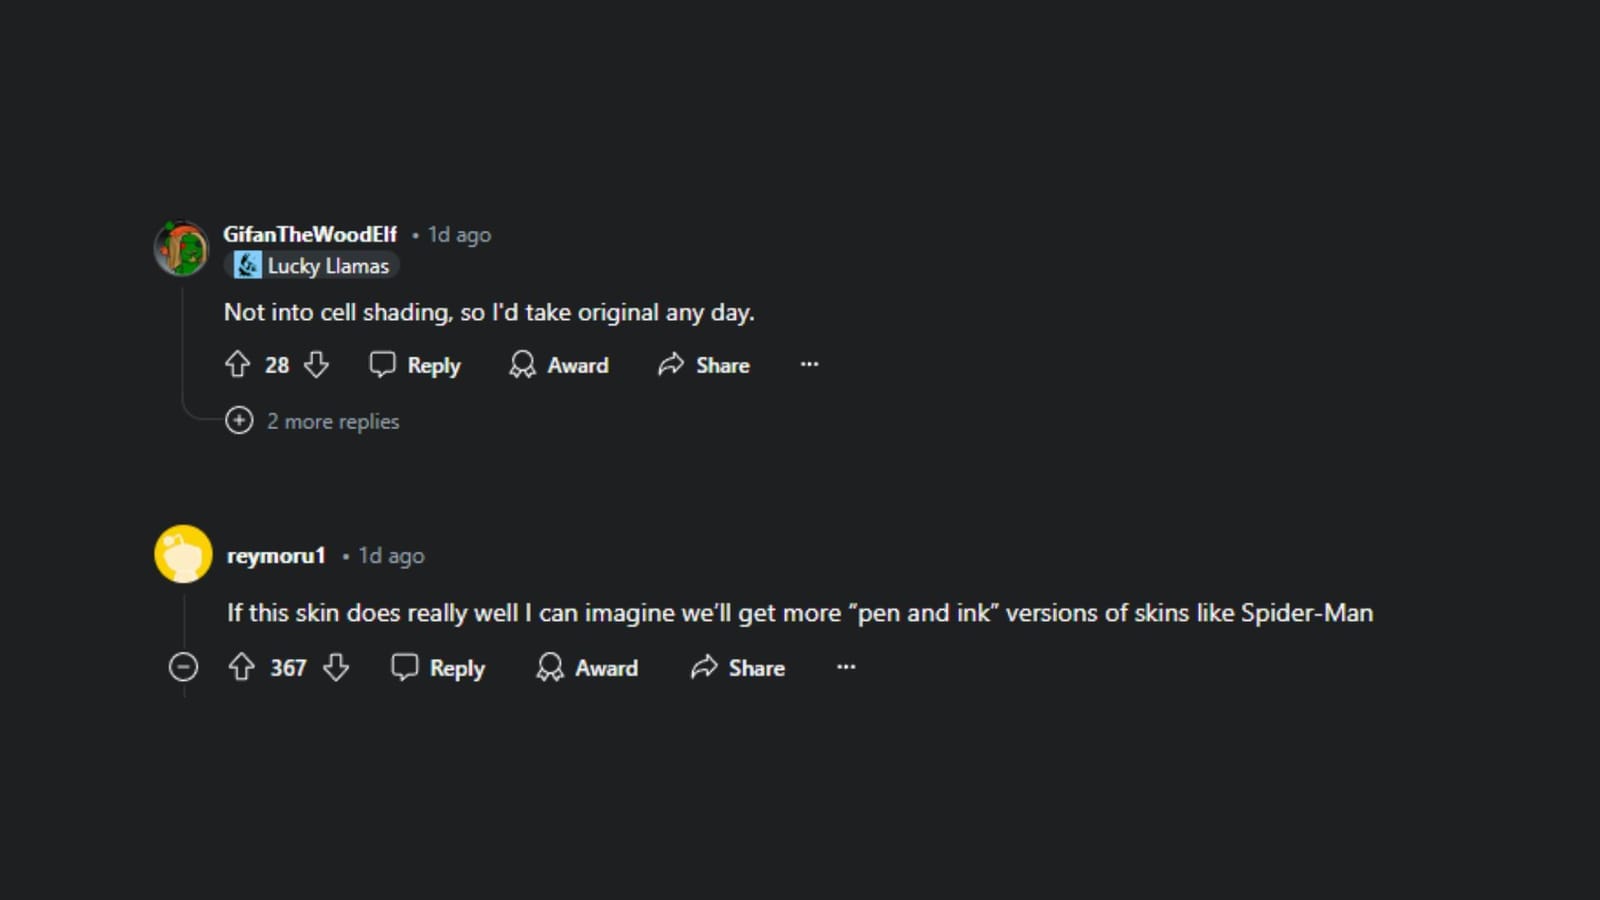Share reymoru1's comment
This screenshot has height=900, width=1600.
[738, 668]
